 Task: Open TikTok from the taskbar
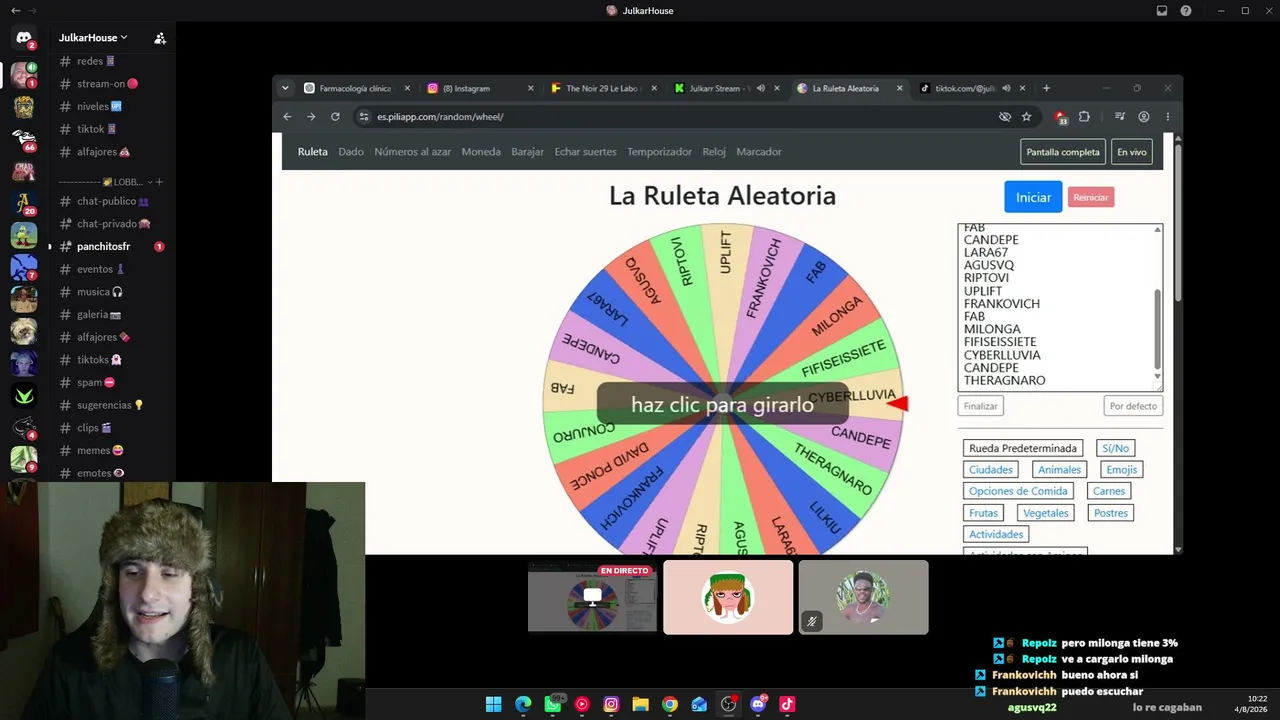coord(787,704)
